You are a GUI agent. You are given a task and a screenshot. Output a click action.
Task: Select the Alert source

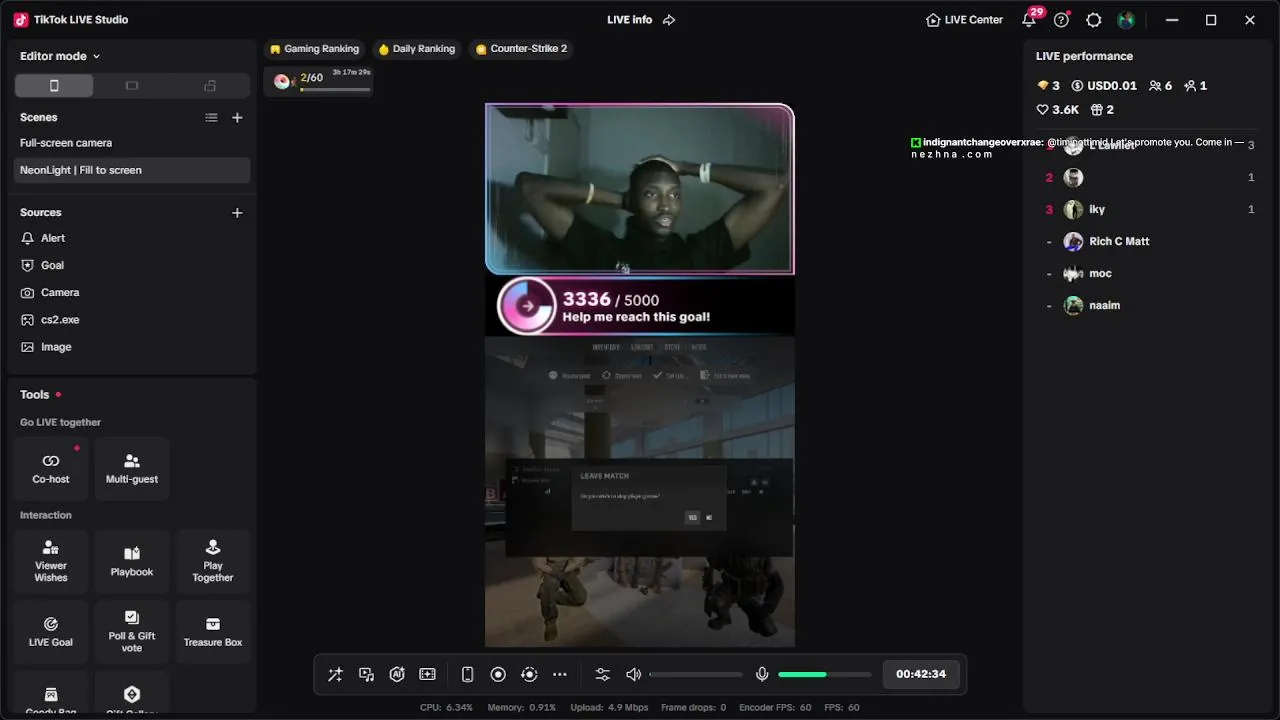pyautogui.click(x=132, y=238)
